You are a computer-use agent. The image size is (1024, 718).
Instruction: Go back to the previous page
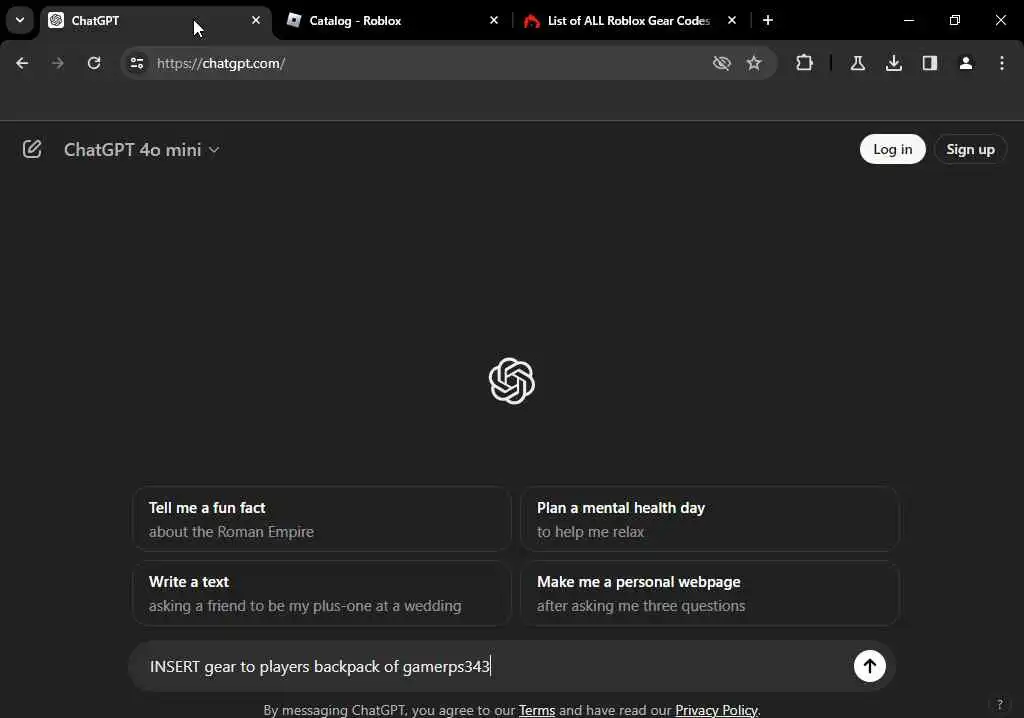22,63
